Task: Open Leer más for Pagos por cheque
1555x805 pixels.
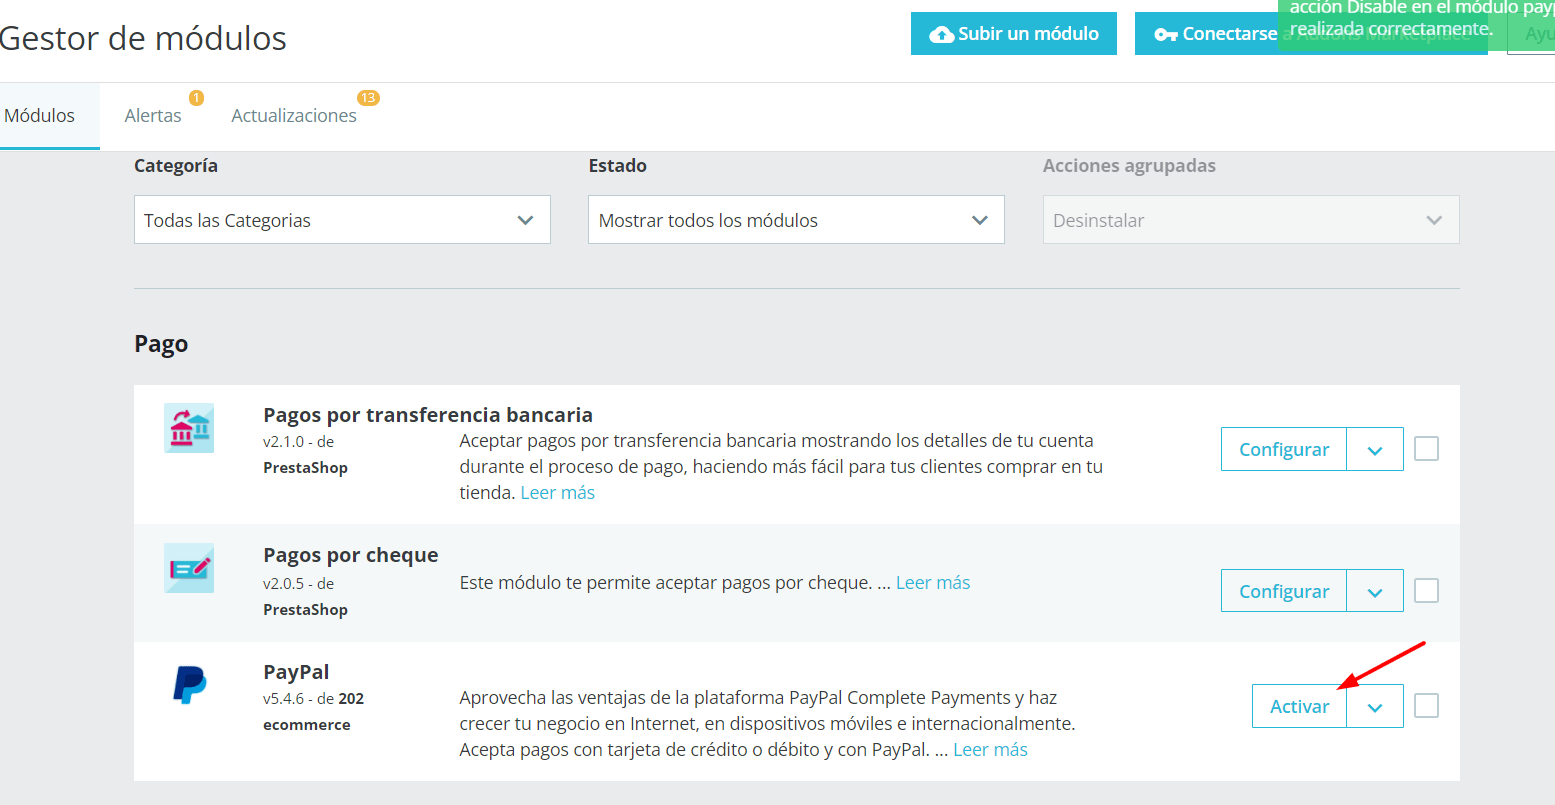Action: tap(933, 583)
